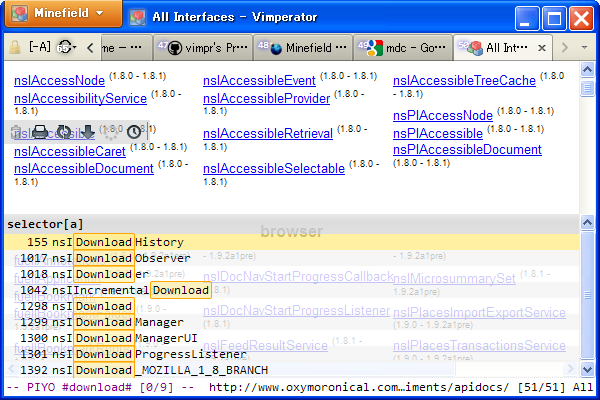600x400 pixels.
Task: Open the nsIAccessibilityService link
Action: 80,98
